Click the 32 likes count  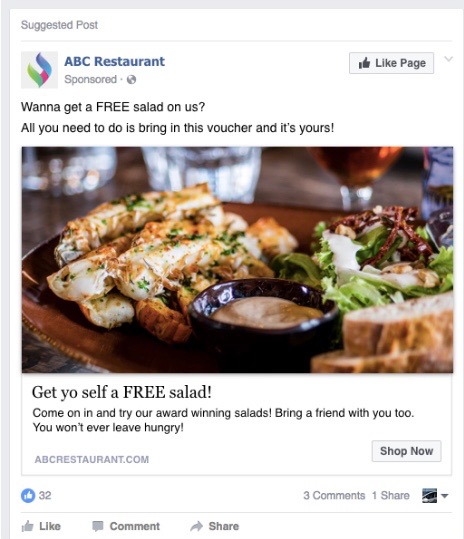click(45, 495)
